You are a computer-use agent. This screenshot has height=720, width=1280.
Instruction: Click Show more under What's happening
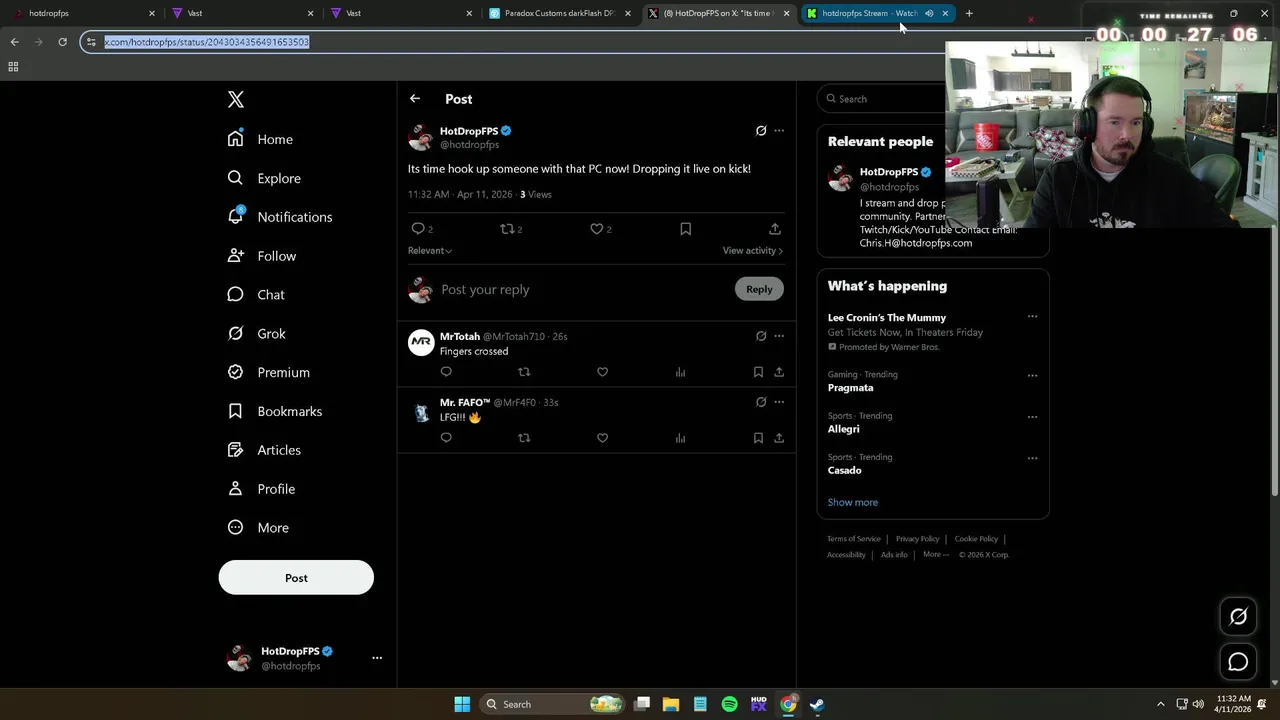852,502
